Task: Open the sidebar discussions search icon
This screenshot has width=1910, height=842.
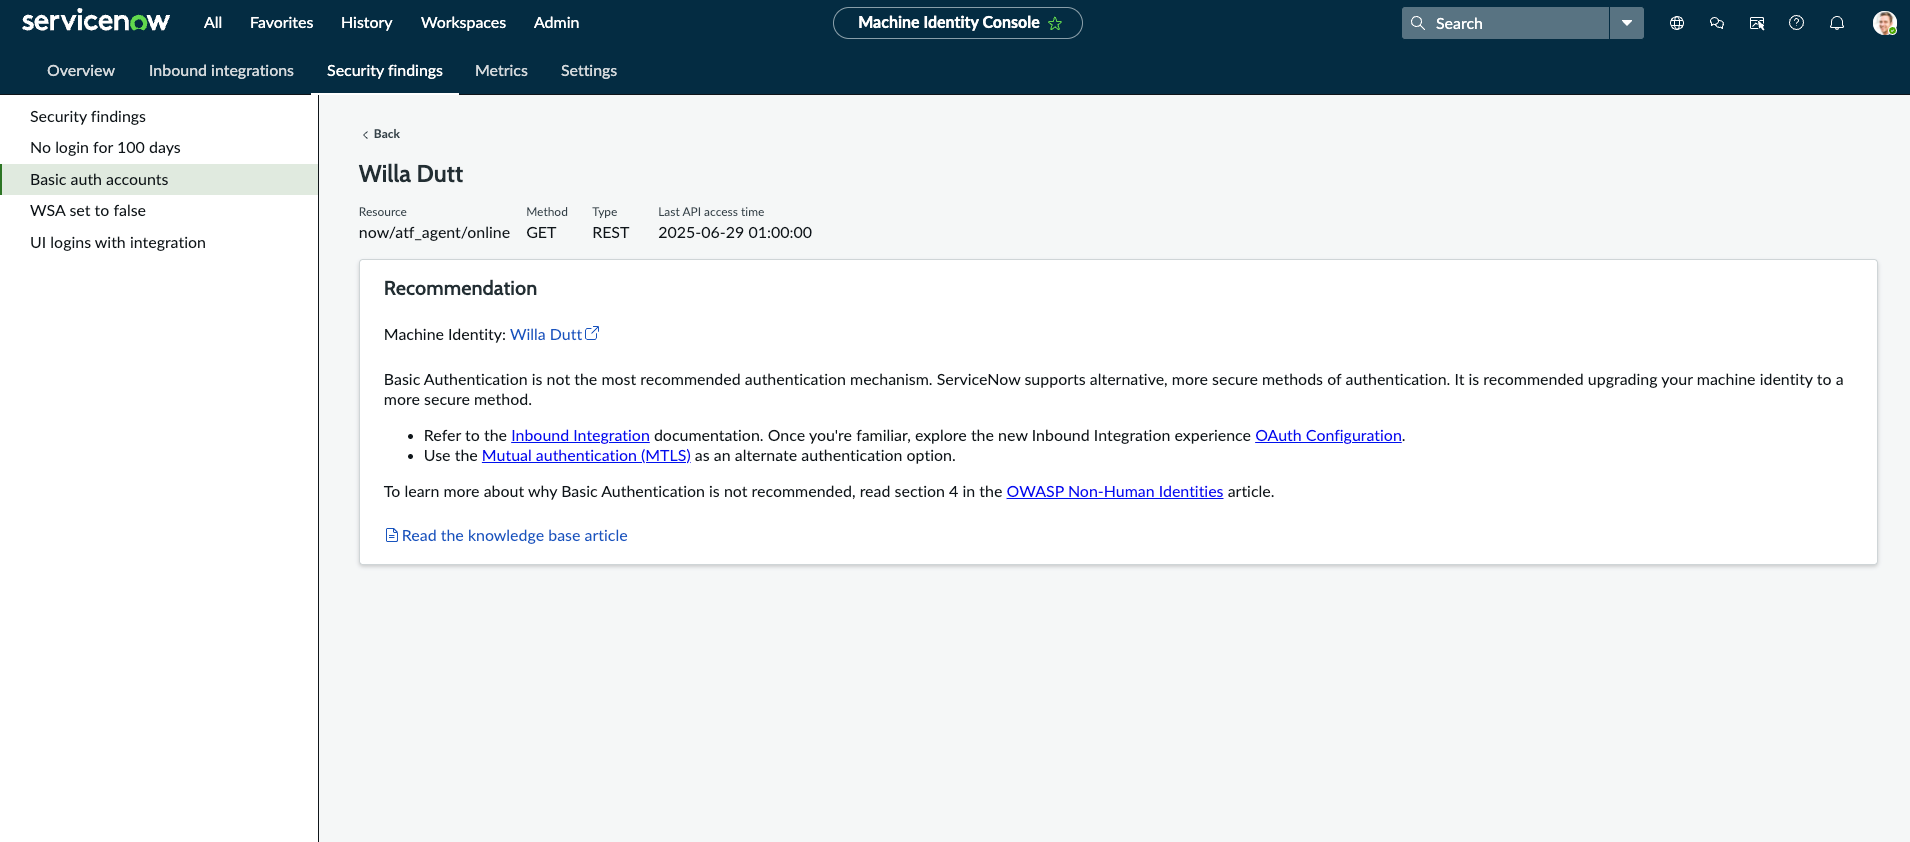Action: pos(1757,23)
